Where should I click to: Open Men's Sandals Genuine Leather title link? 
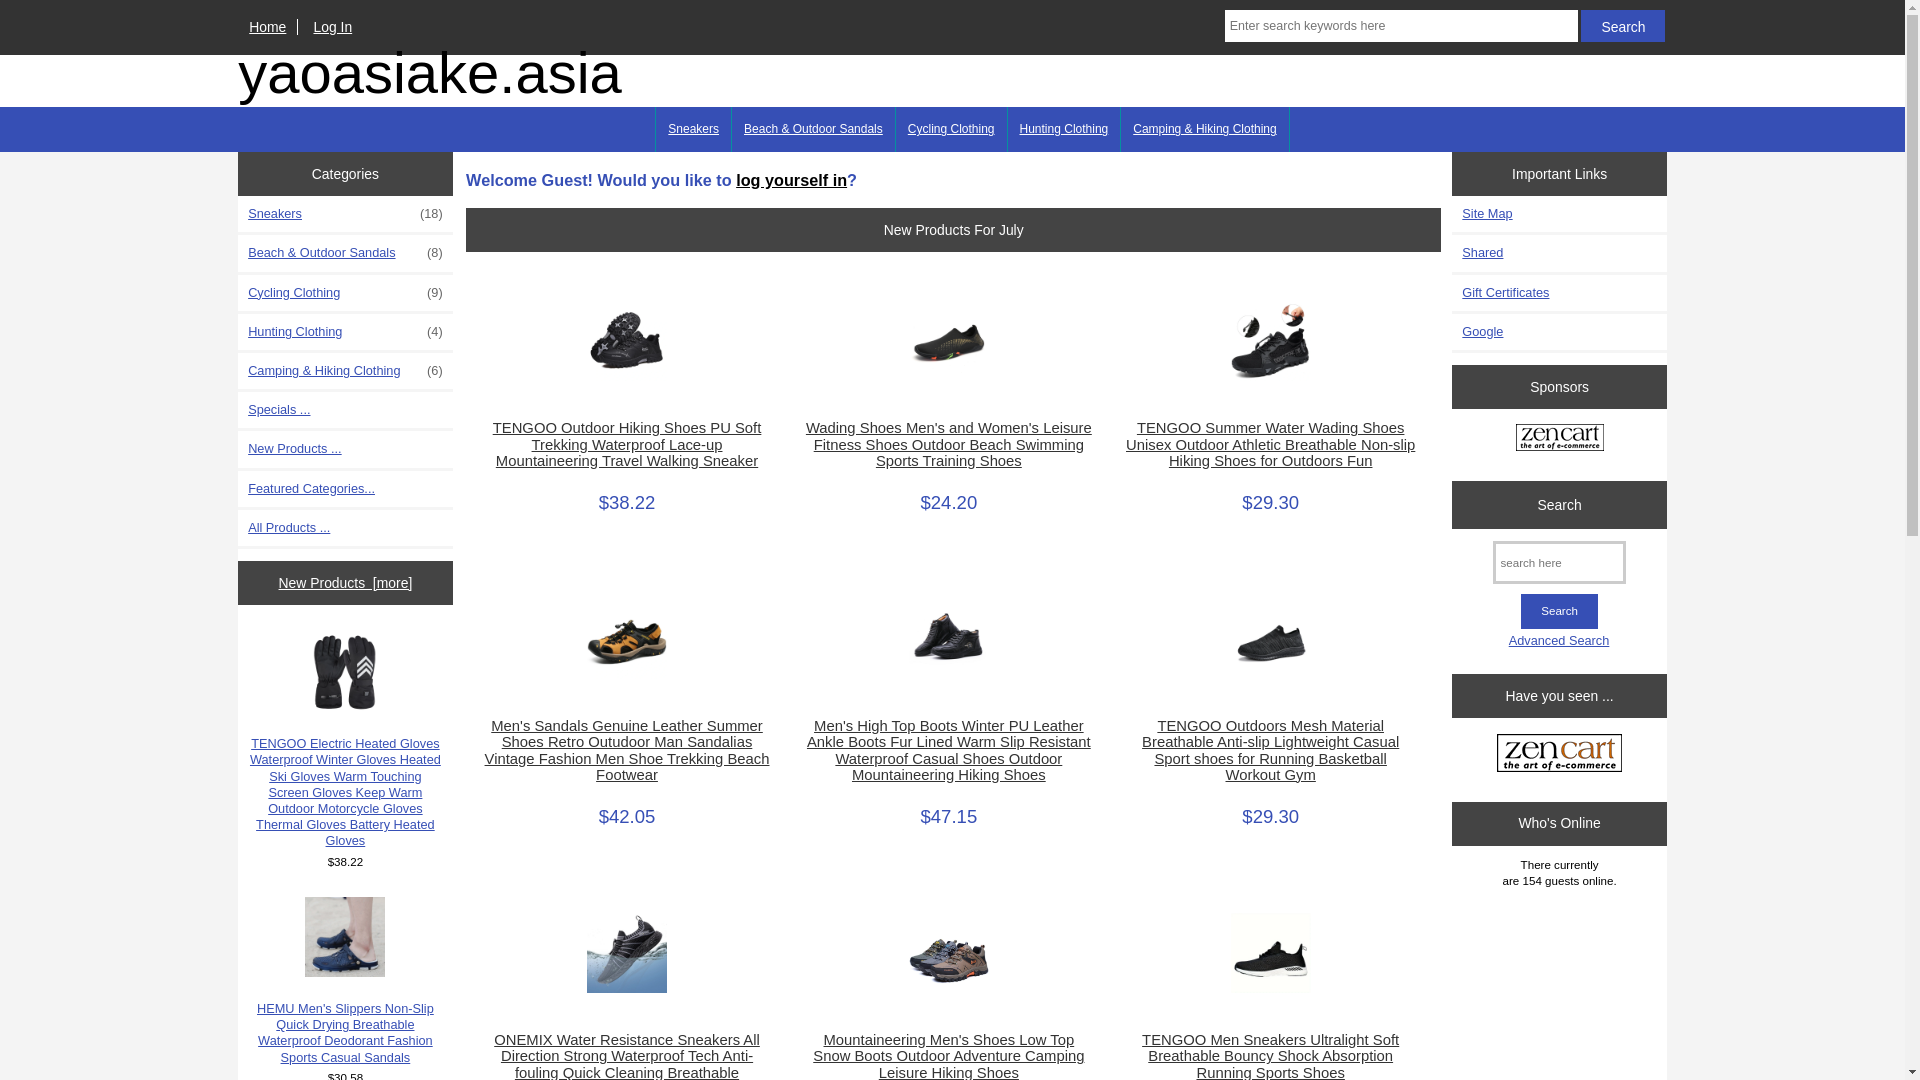coord(627,751)
